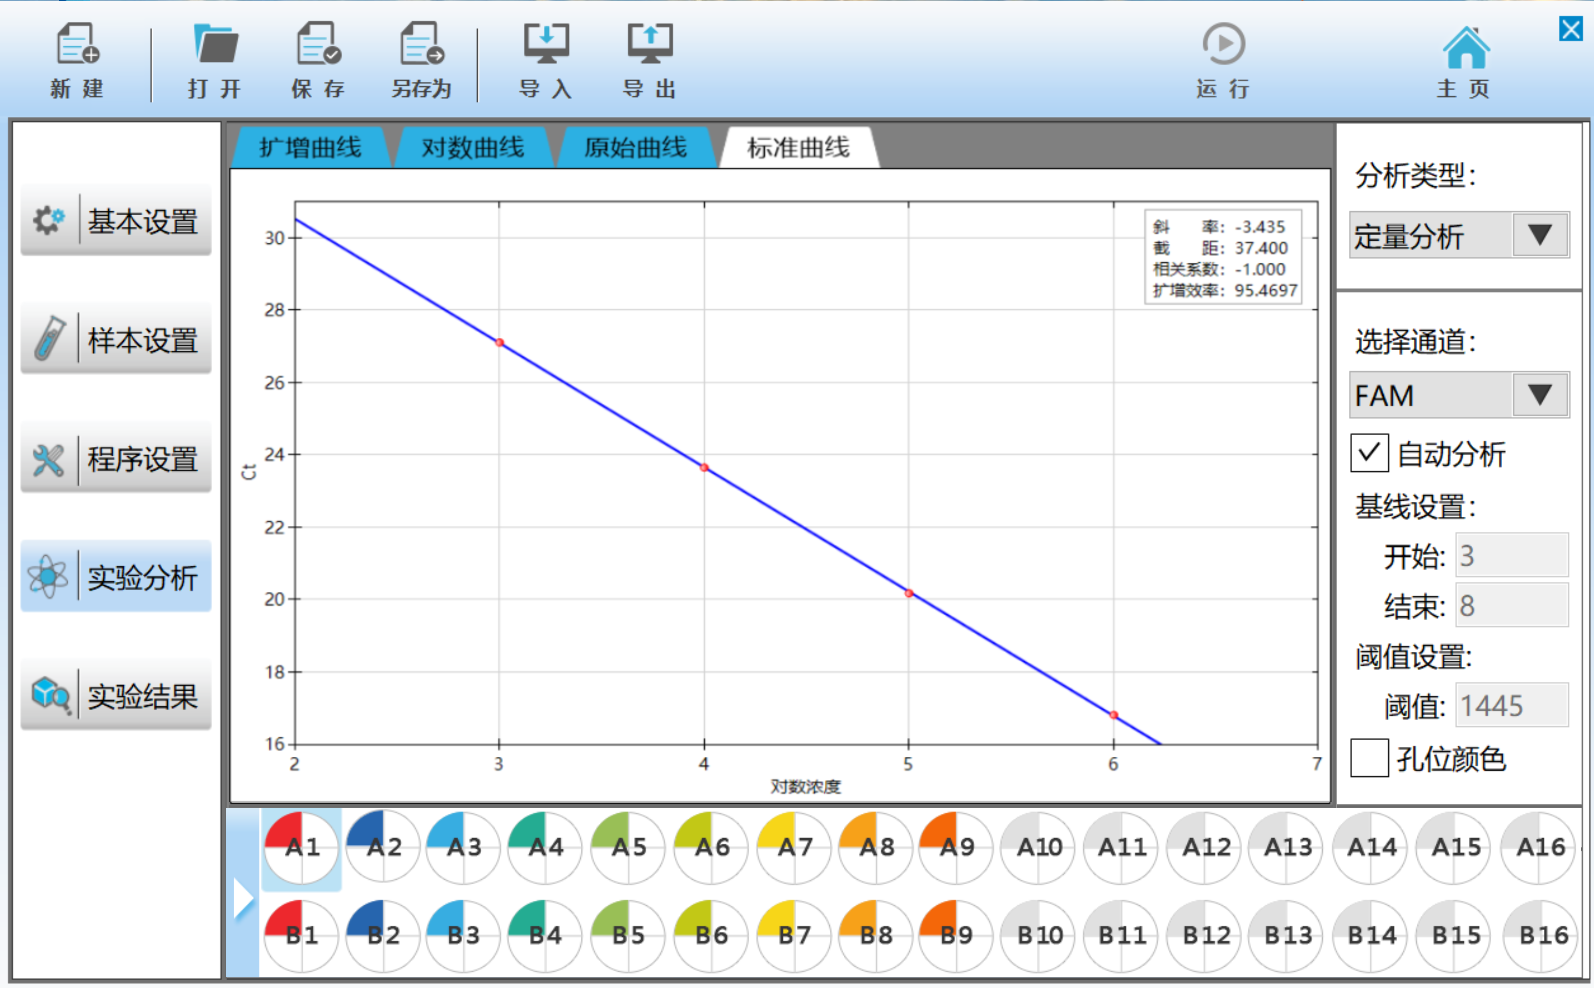Uncheck the 自动分析 checkbox
Viewport: 1594px width, 988px height.
coord(1369,453)
